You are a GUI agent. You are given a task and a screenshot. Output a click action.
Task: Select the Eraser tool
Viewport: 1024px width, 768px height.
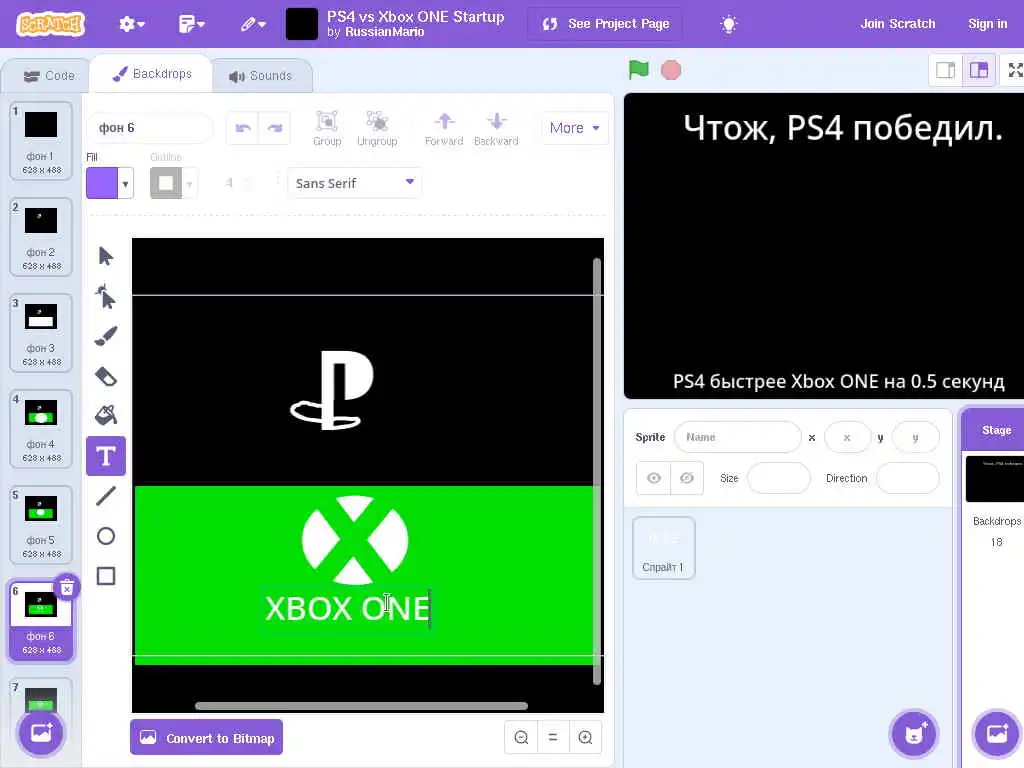pyautogui.click(x=106, y=376)
